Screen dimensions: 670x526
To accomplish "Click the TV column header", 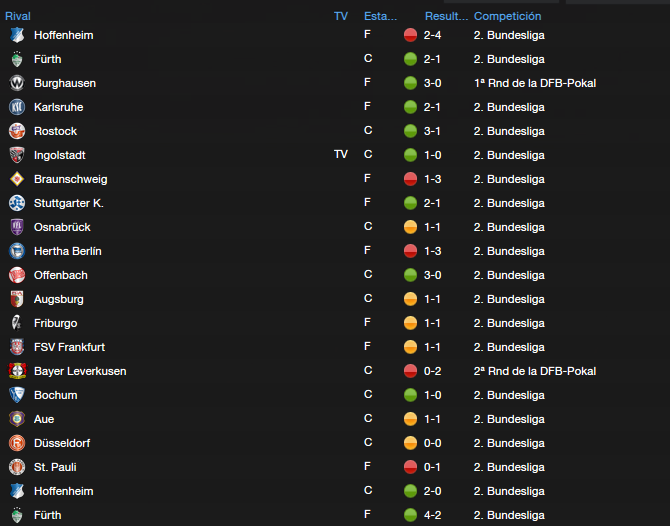I will (x=341, y=16).
